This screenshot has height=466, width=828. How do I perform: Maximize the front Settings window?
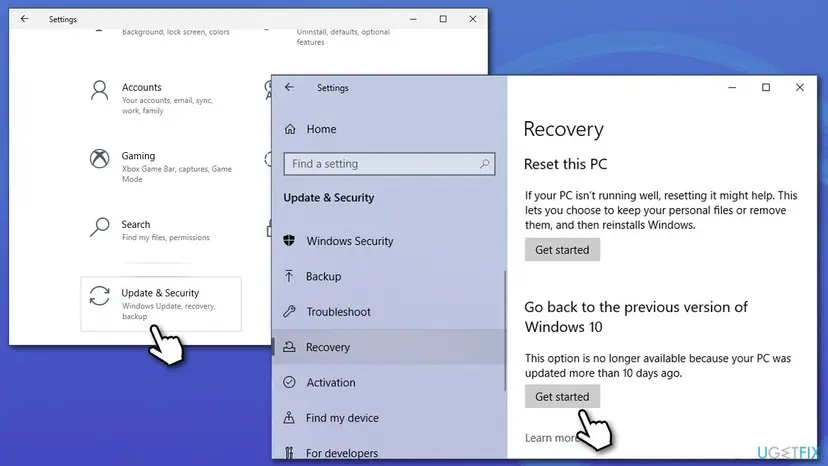tap(766, 88)
